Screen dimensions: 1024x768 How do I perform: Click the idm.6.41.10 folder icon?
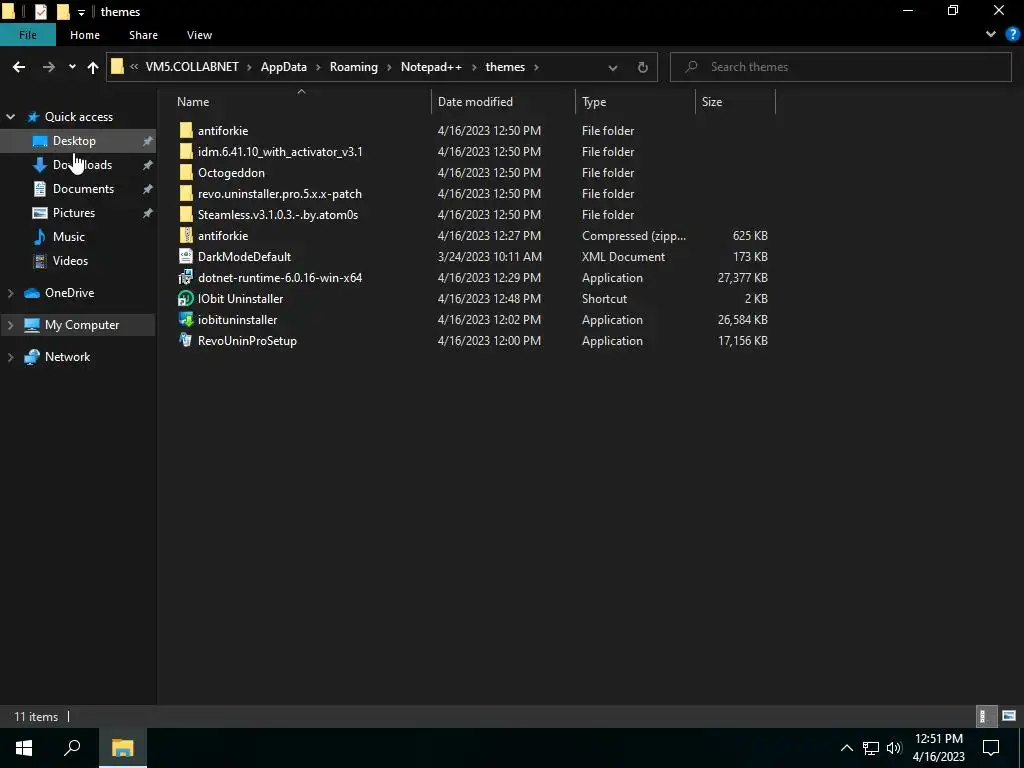tap(186, 152)
